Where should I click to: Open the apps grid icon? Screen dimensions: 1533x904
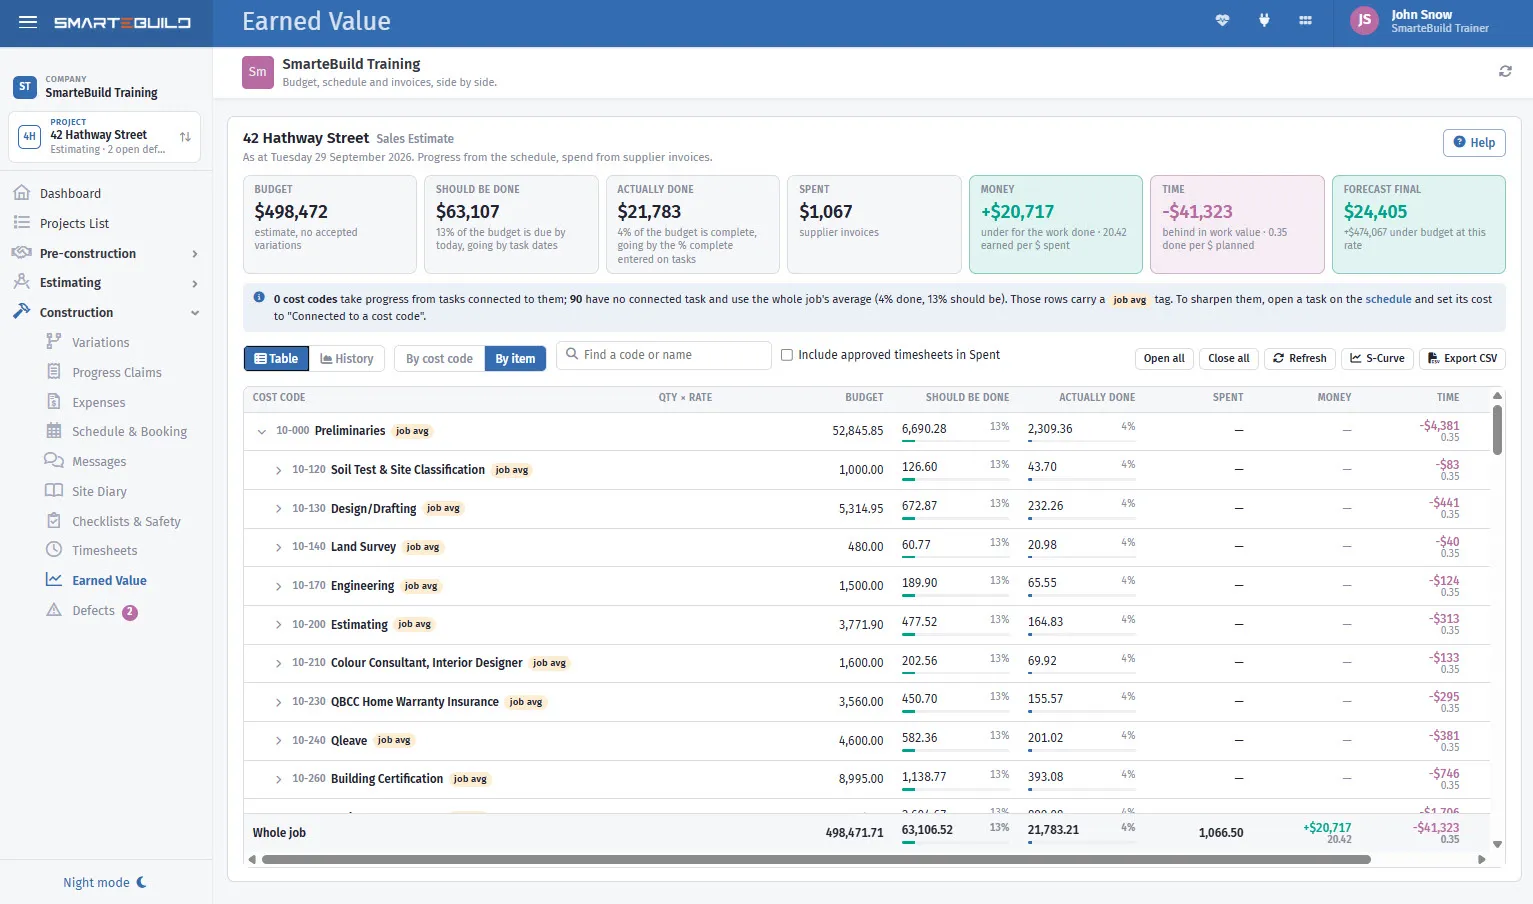click(1305, 21)
